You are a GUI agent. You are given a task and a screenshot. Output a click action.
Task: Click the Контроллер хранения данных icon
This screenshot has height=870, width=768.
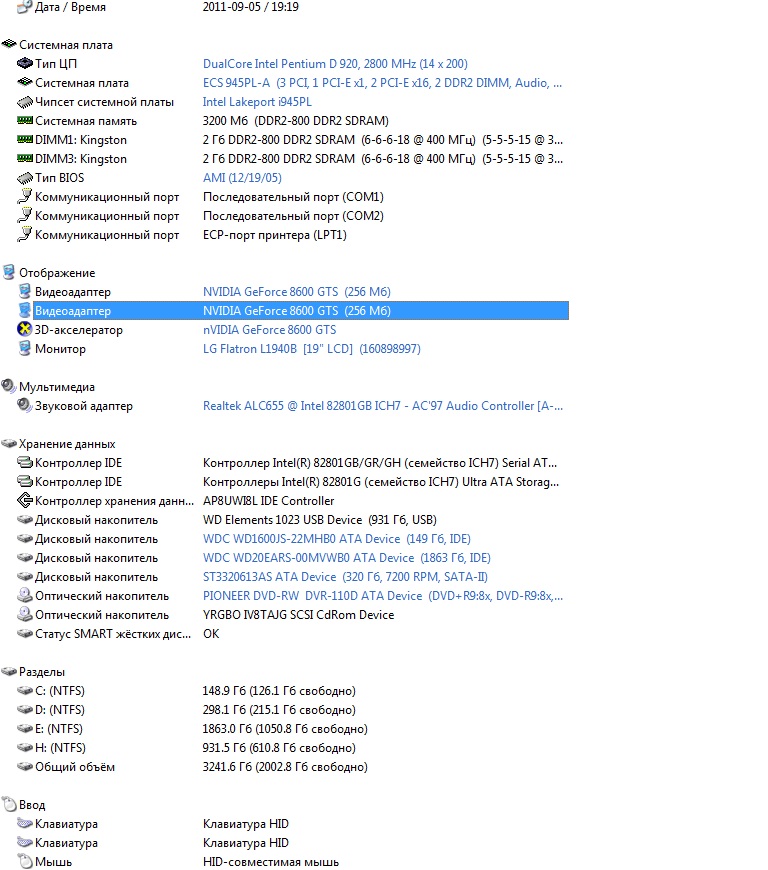pos(24,500)
